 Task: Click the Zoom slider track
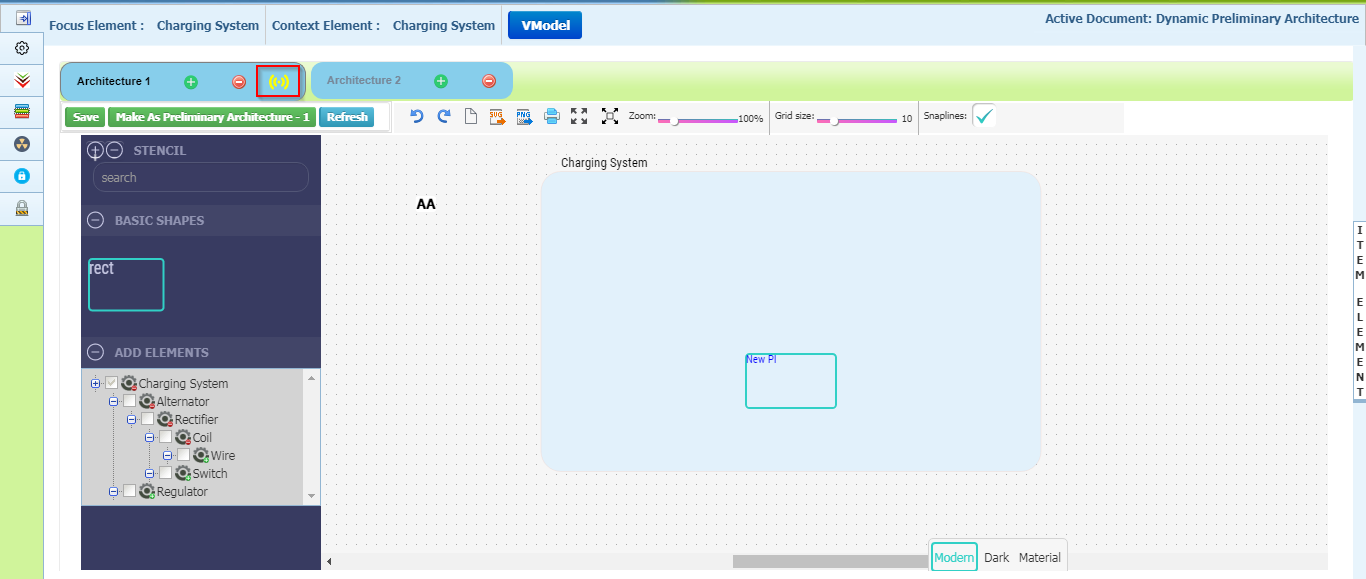697,120
